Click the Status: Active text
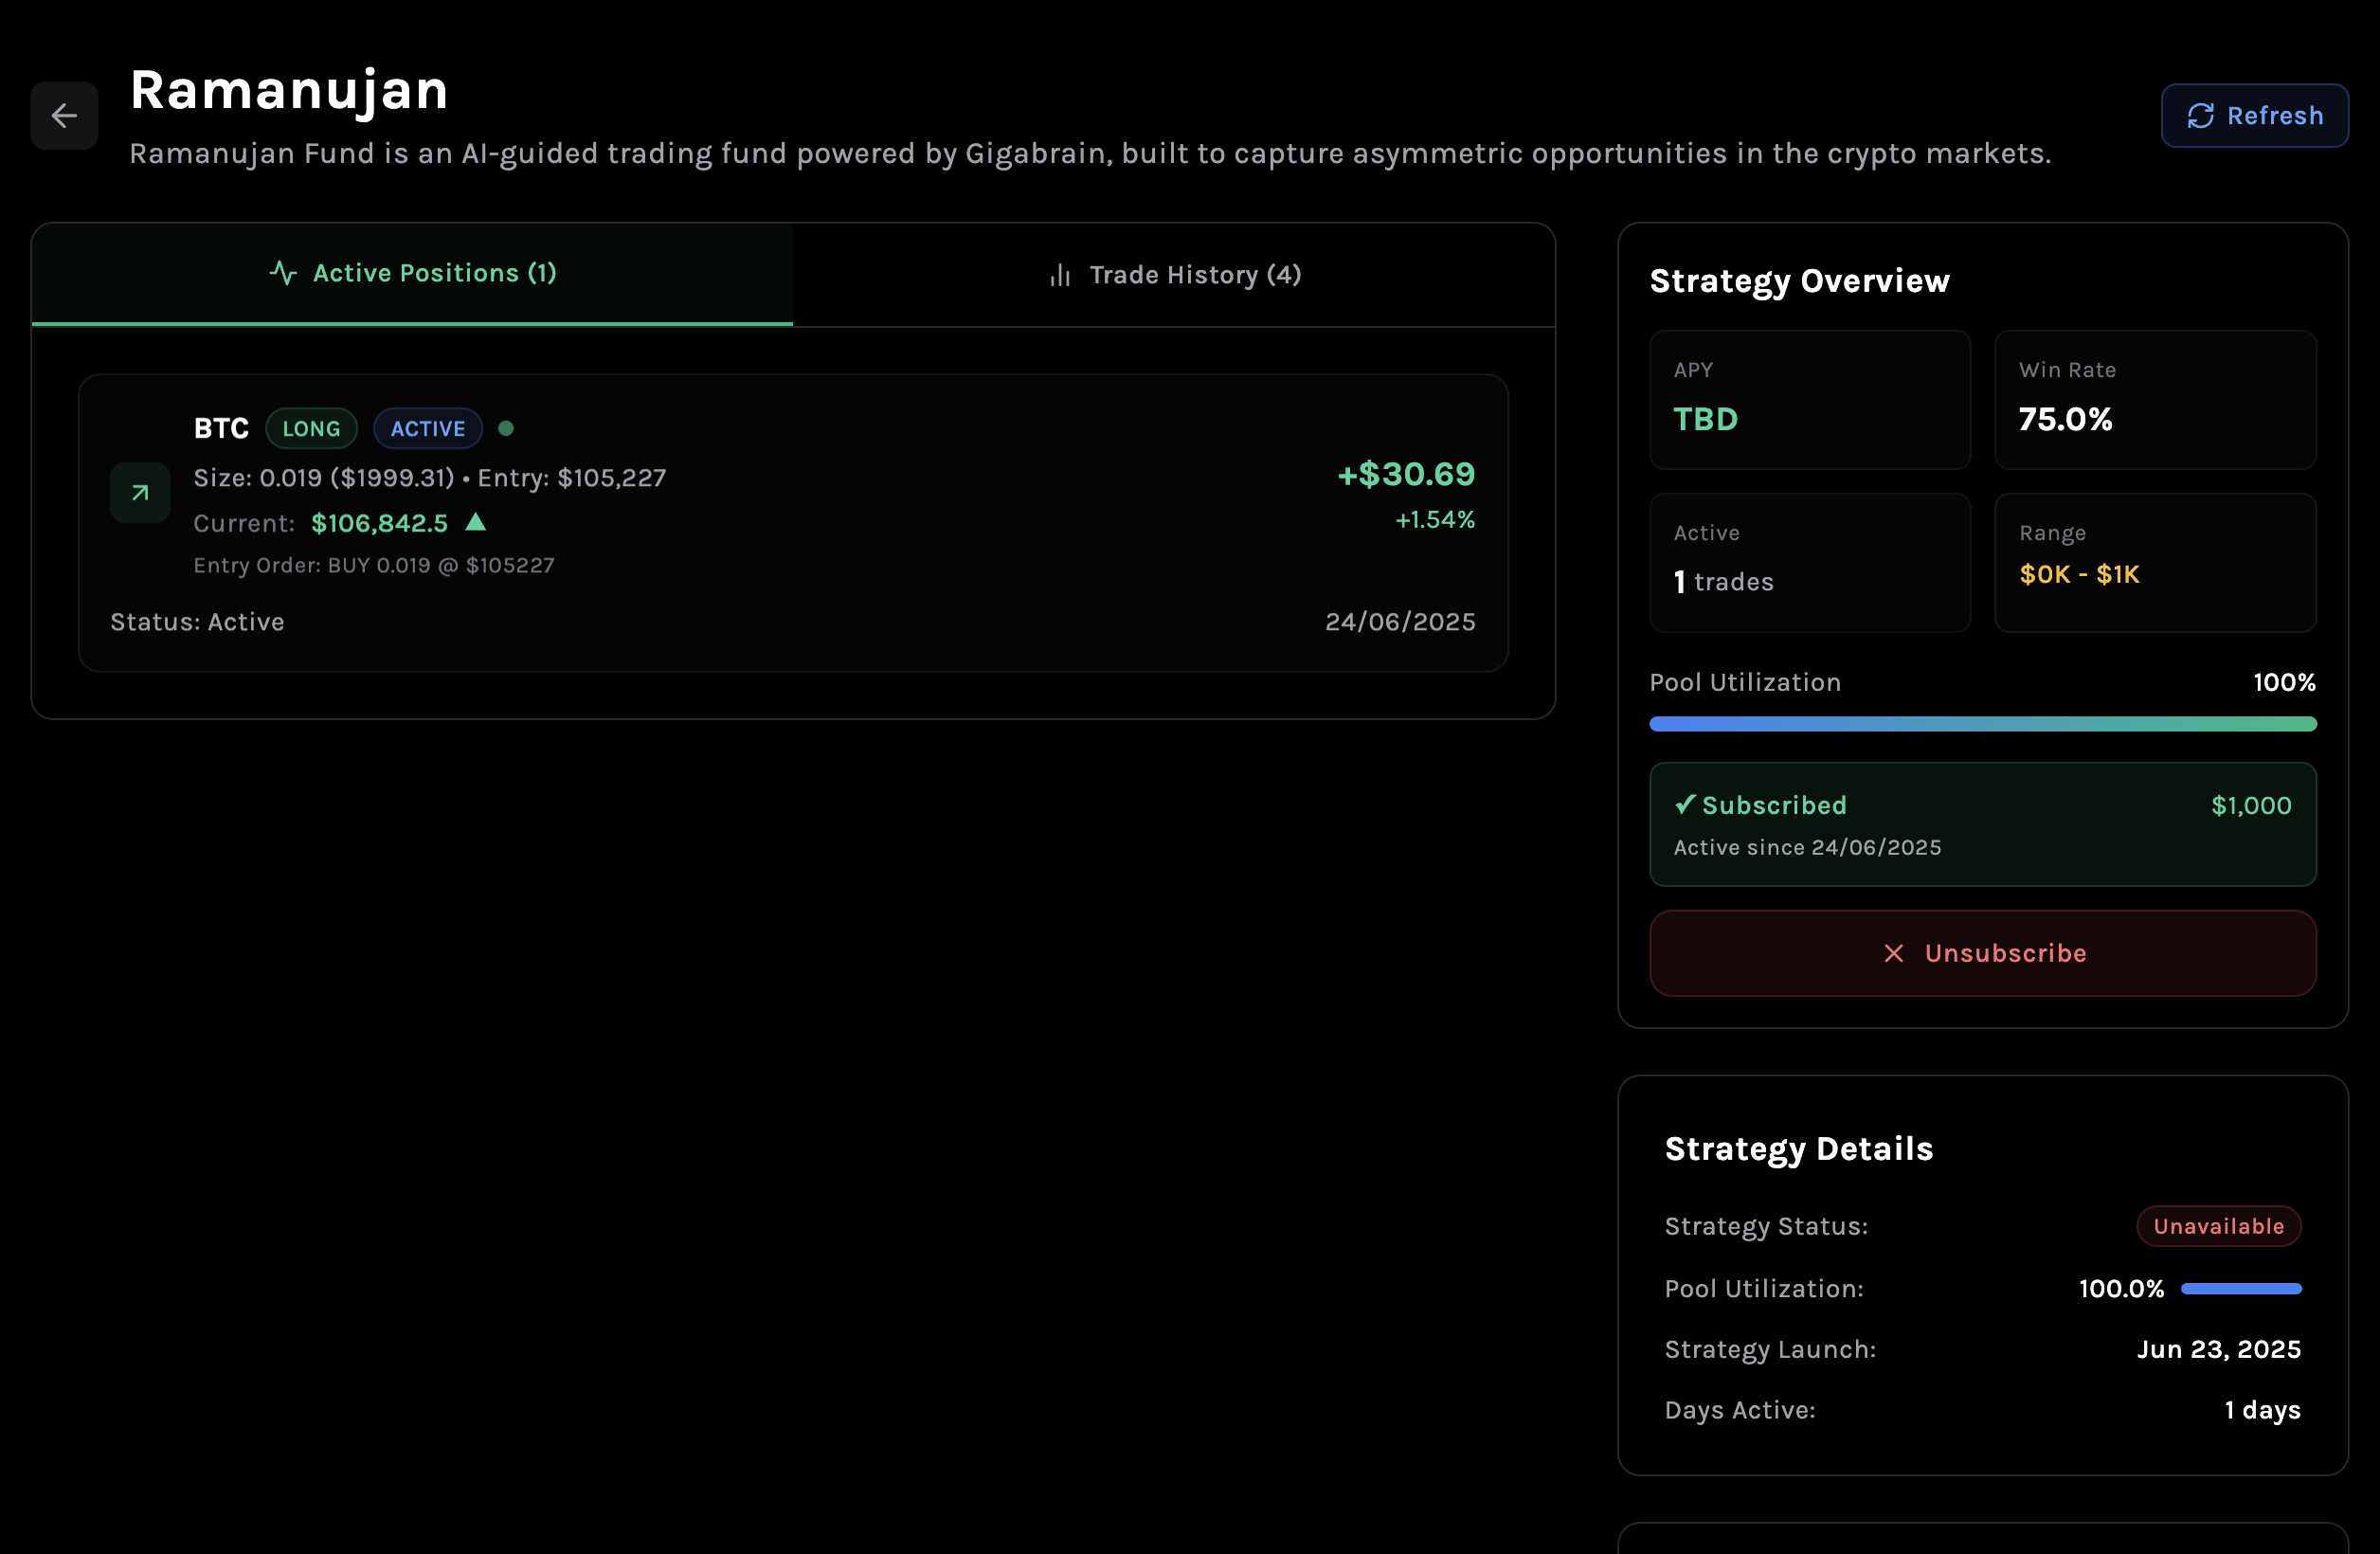 point(197,622)
